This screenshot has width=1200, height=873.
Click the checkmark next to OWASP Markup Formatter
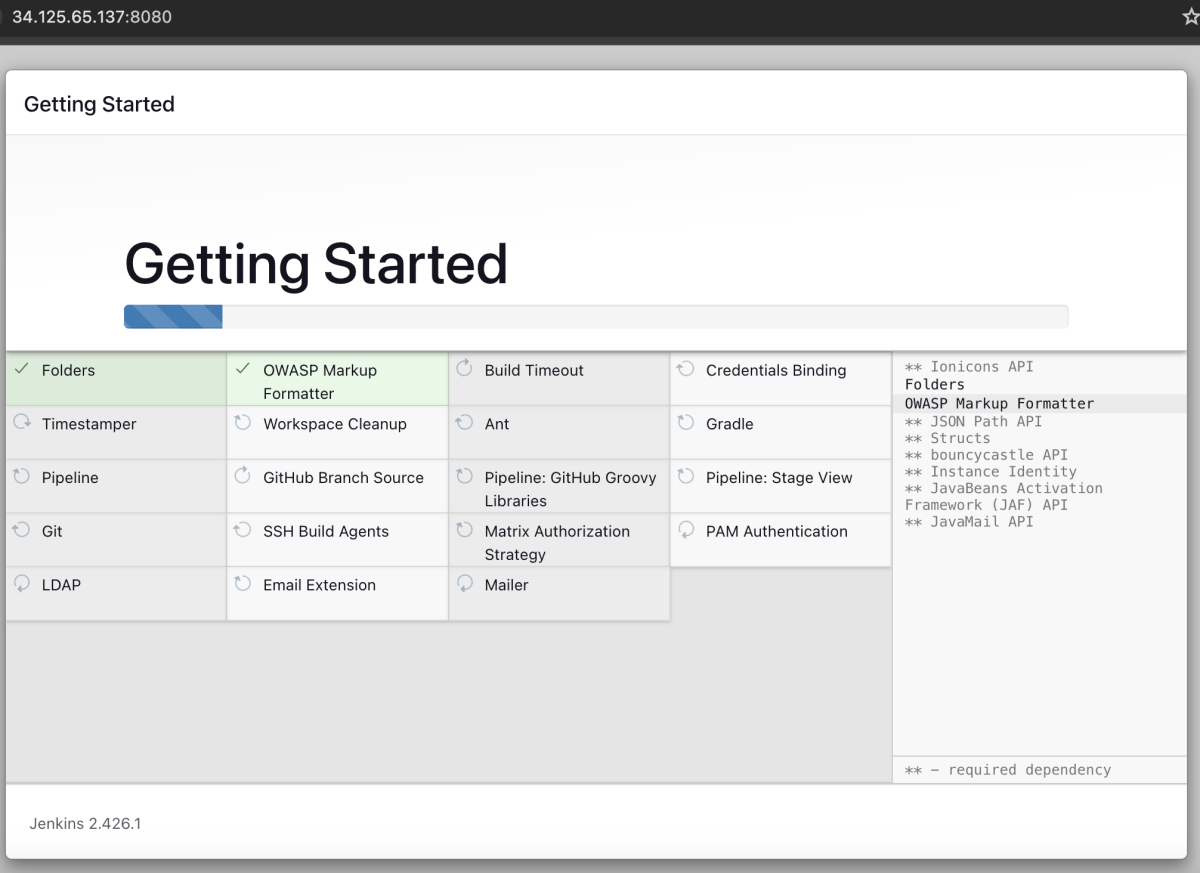pos(242,369)
